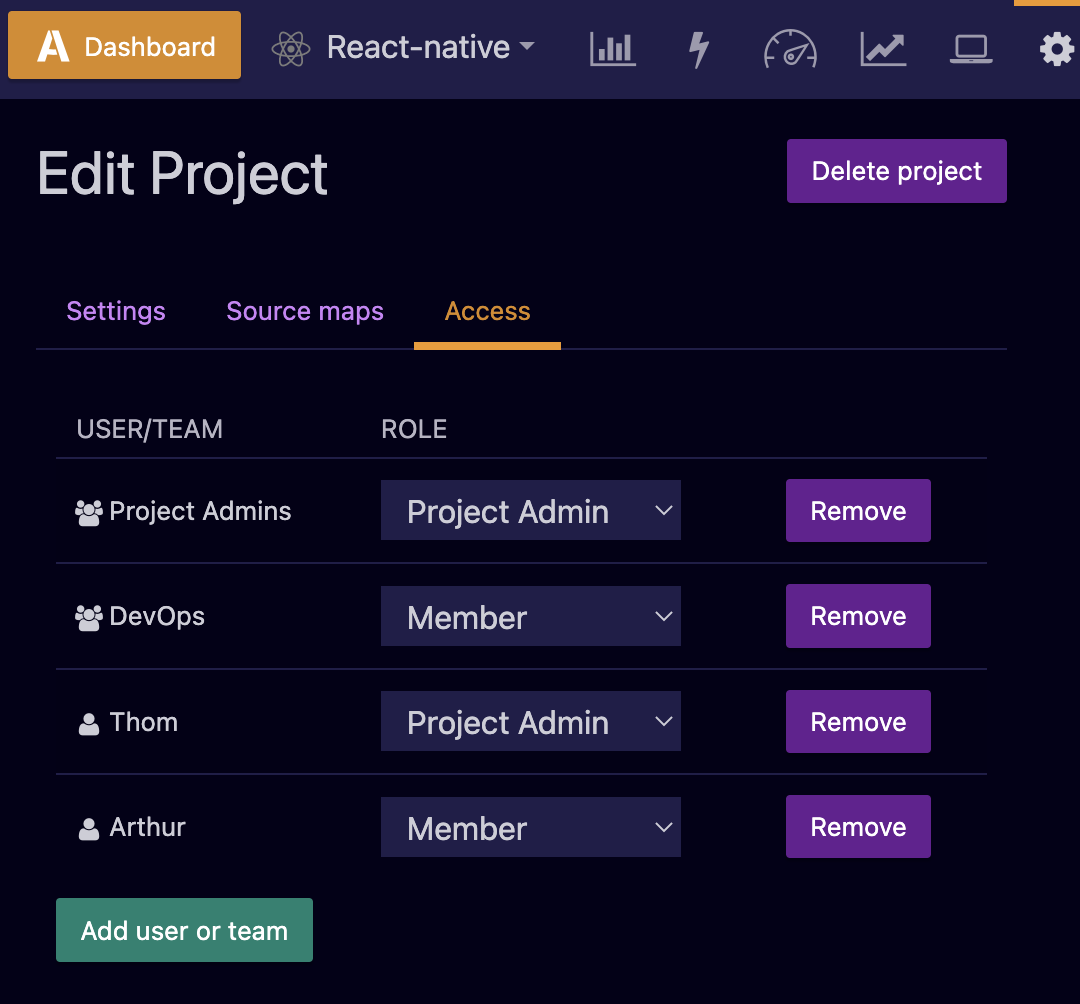Open the line graph metrics icon
Screen dimensions: 1080x1004
click(883, 50)
